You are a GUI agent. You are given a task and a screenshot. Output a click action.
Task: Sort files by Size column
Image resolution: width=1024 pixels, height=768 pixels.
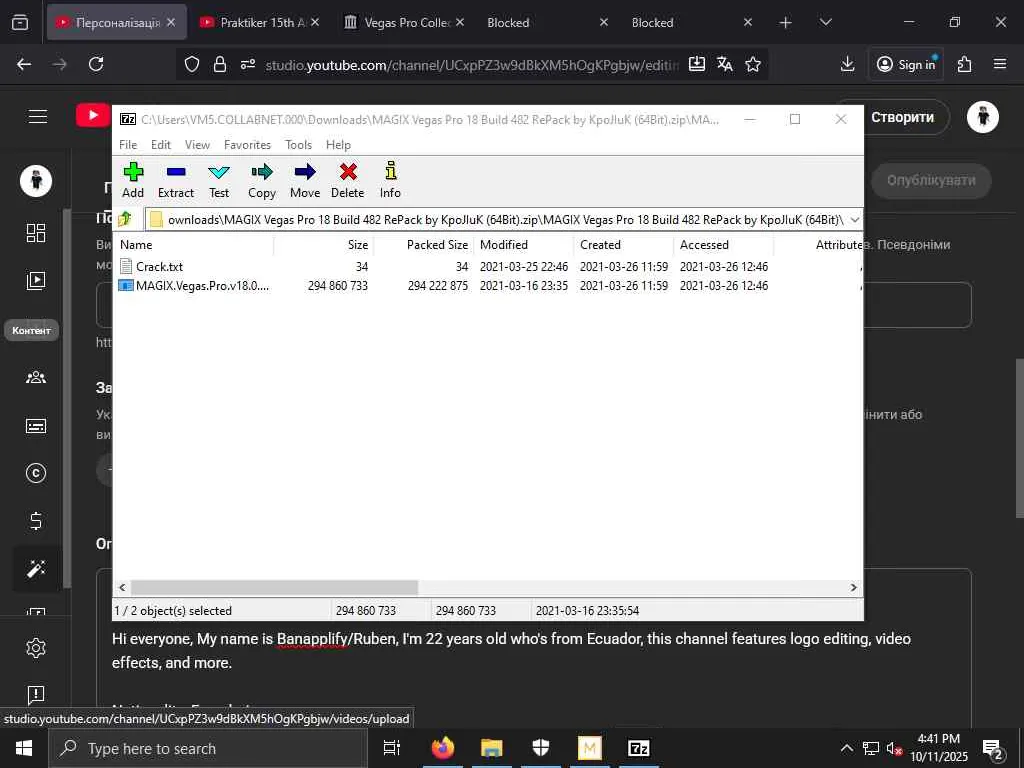(324, 245)
